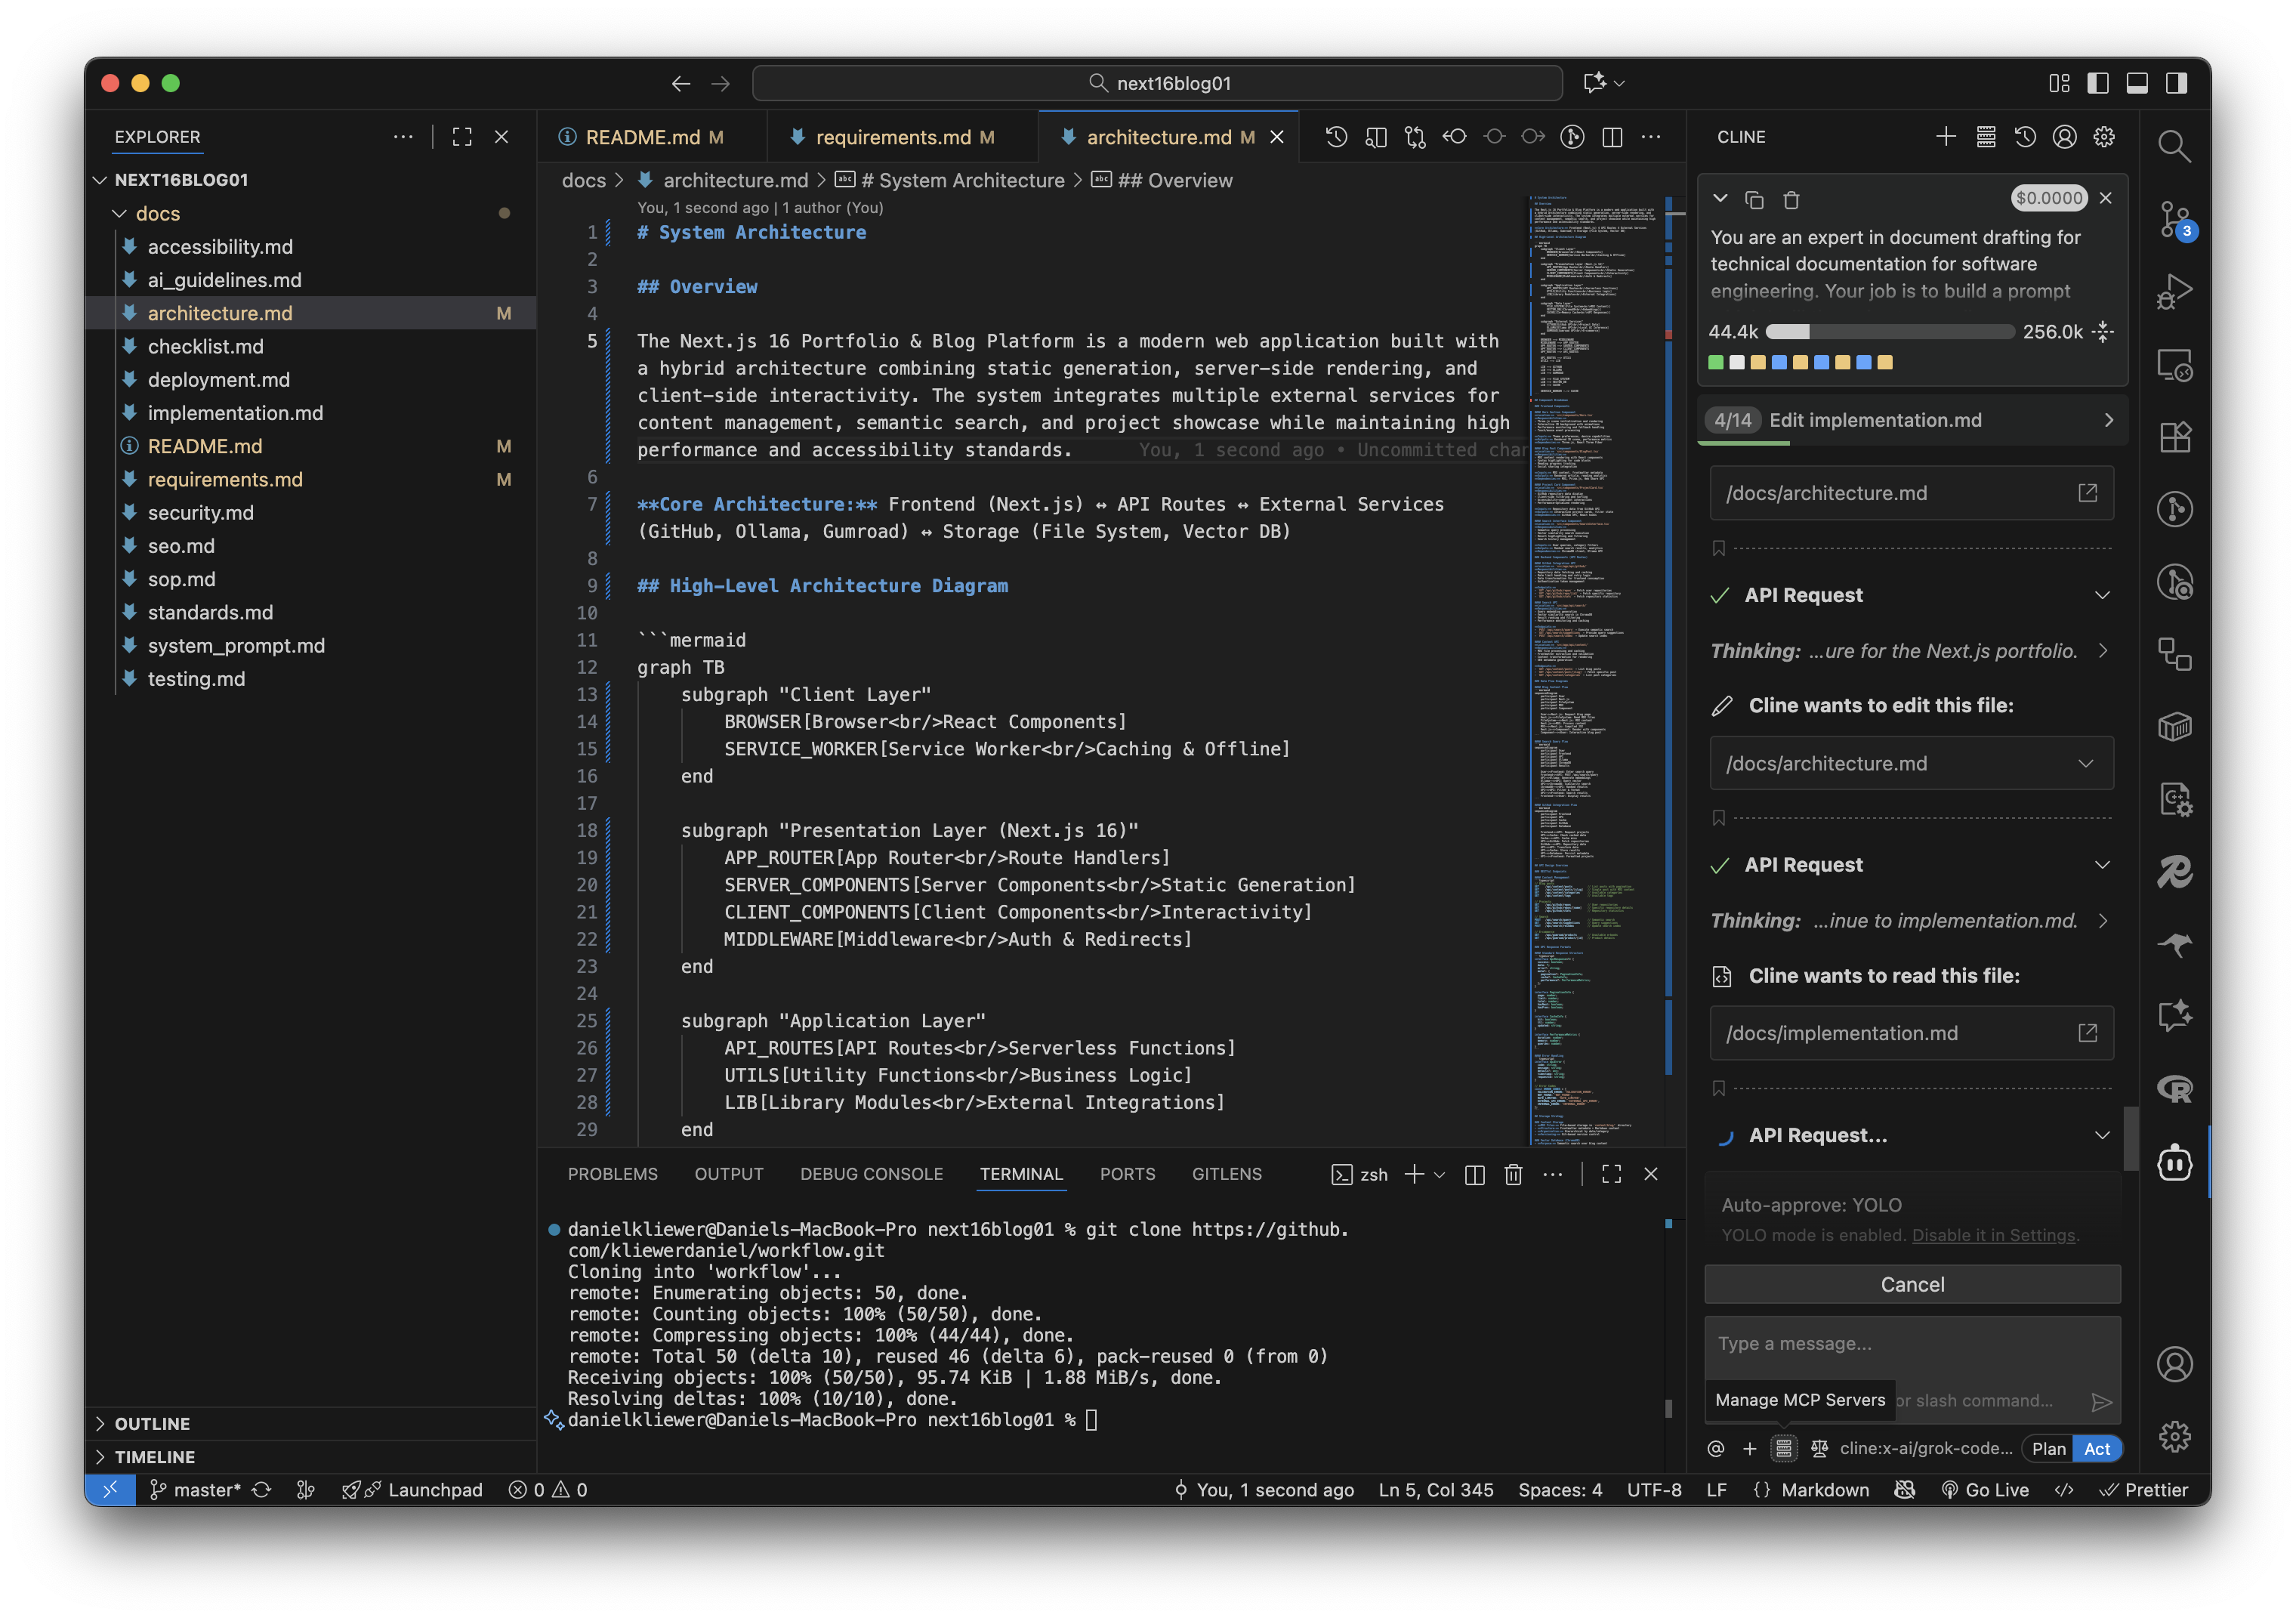The image size is (2296, 1618).
Task: Open Manage MCP Servers icon
Action: (1784, 1448)
